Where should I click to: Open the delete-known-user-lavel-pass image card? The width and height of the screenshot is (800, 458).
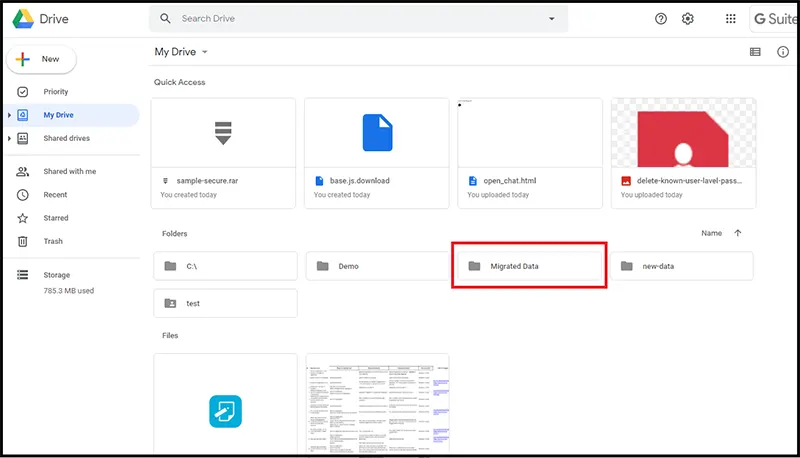[684, 153]
